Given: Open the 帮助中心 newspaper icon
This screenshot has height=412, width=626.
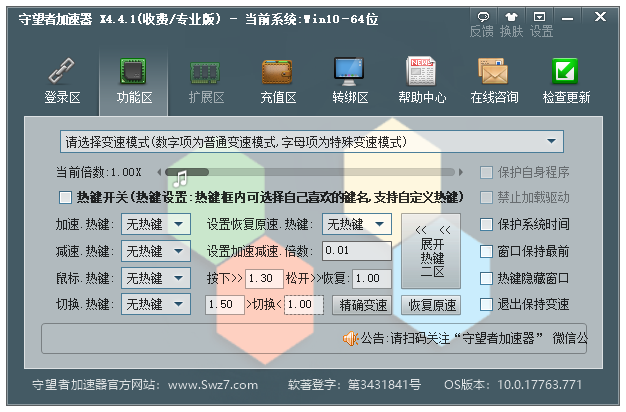Looking at the screenshot, I should [x=421, y=71].
